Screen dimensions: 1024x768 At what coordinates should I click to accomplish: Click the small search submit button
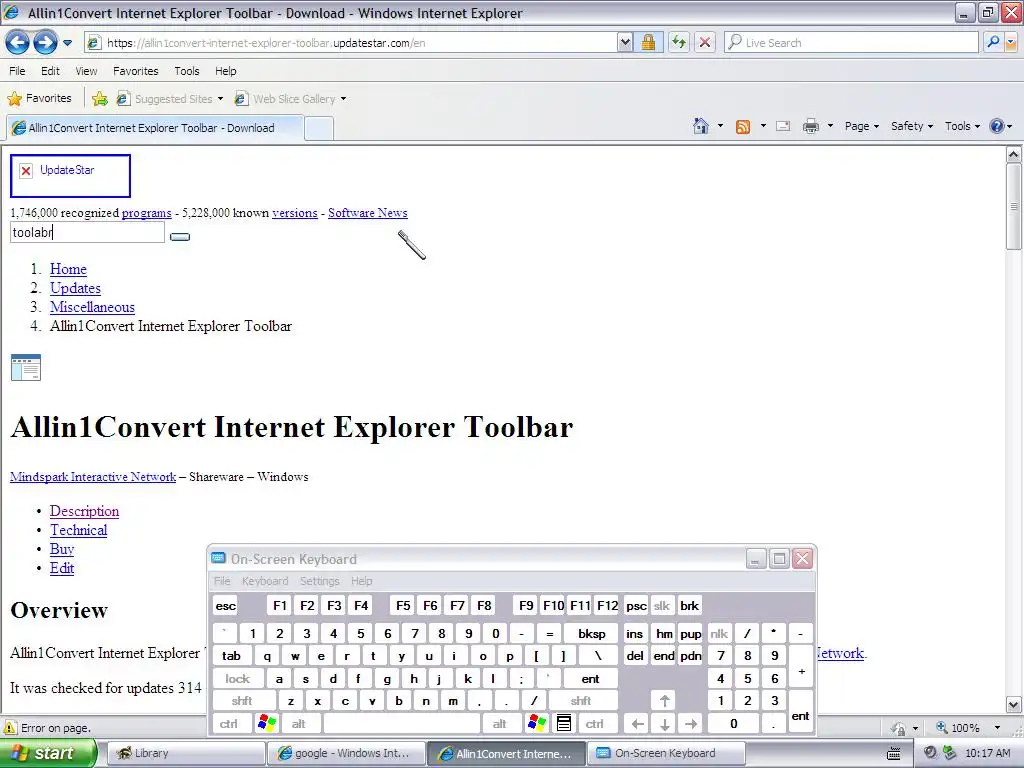[180, 236]
